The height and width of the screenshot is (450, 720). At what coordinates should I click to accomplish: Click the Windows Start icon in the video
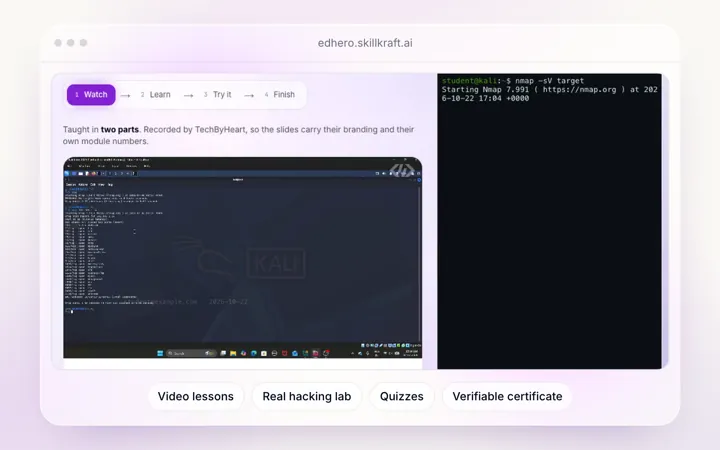160,353
